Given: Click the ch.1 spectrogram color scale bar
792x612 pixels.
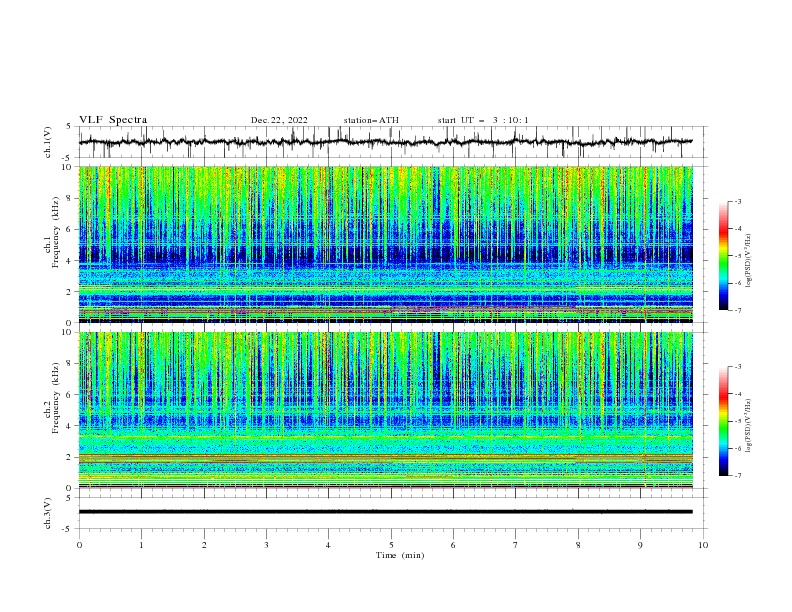Looking at the screenshot, I should (x=723, y=256).
